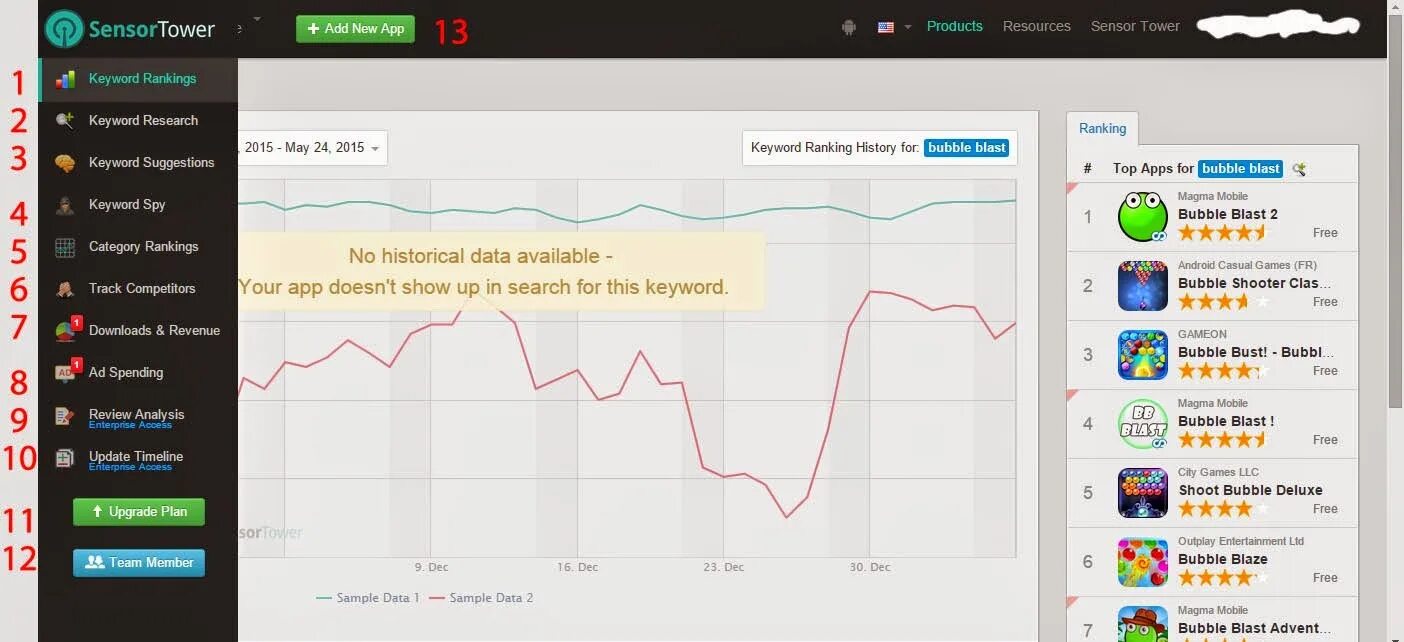The width and height of the screenshot is (1404, 642).
Task: Click bubble blast tag in Top Apps header
Action: click(x=1240, y=169)
